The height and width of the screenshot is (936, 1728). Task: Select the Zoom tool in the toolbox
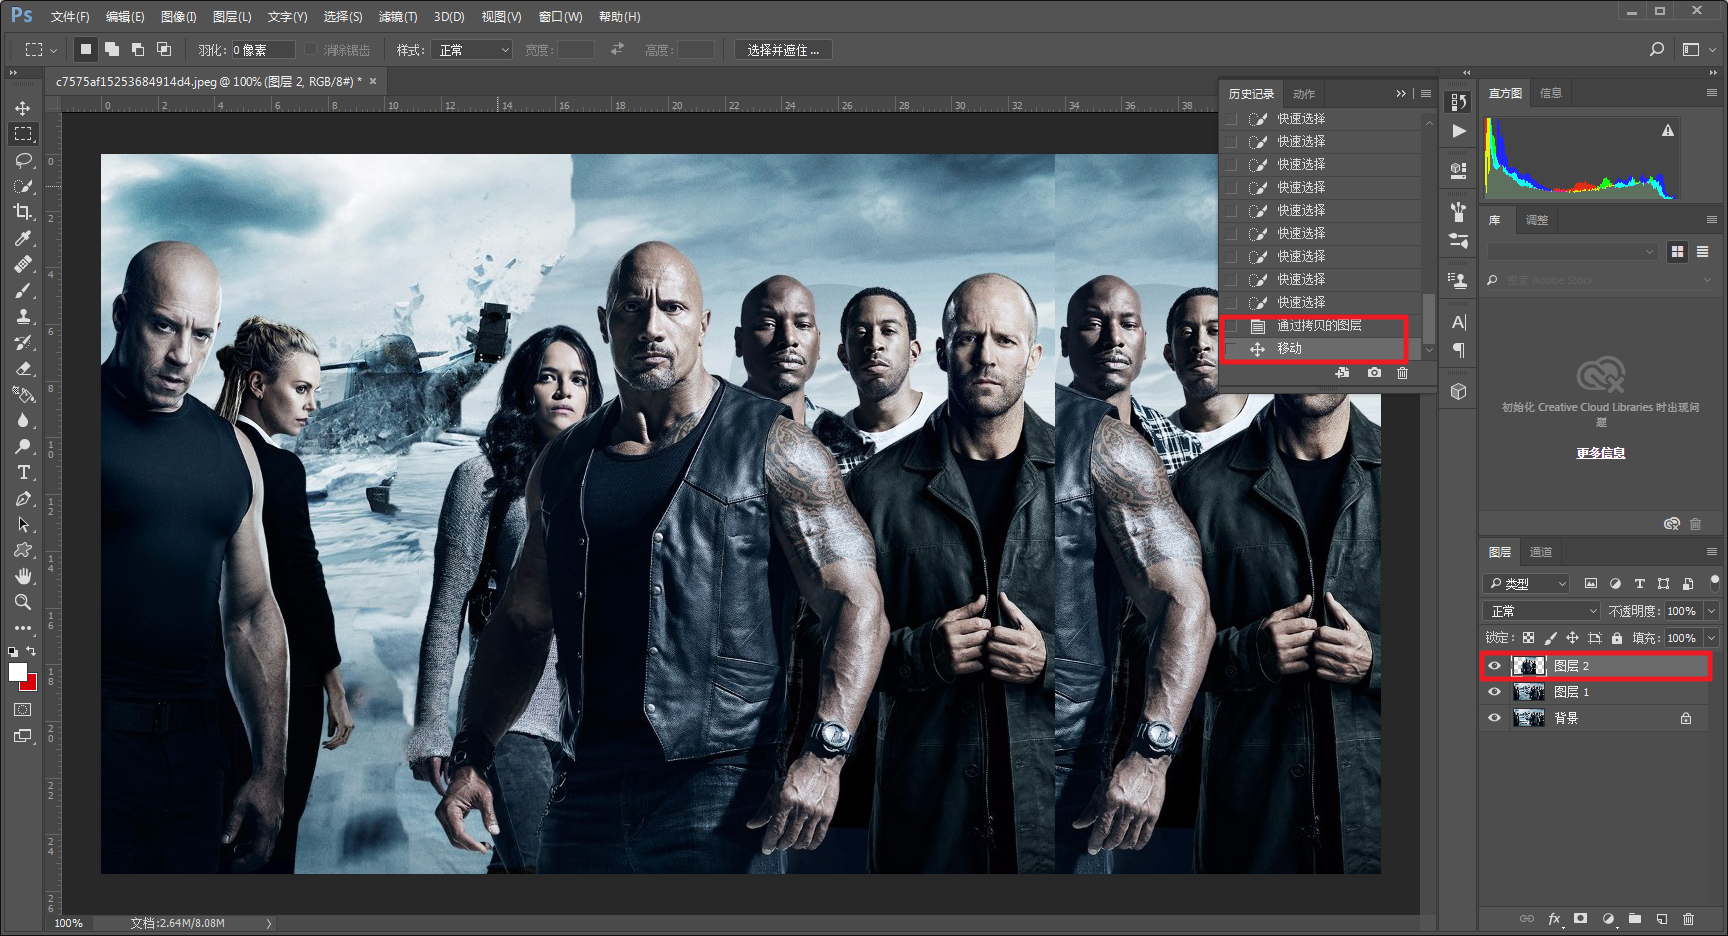22,602
